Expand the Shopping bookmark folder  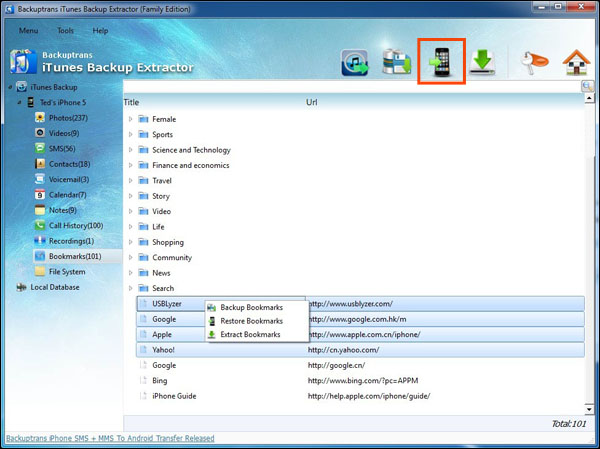tap(130, 242)
